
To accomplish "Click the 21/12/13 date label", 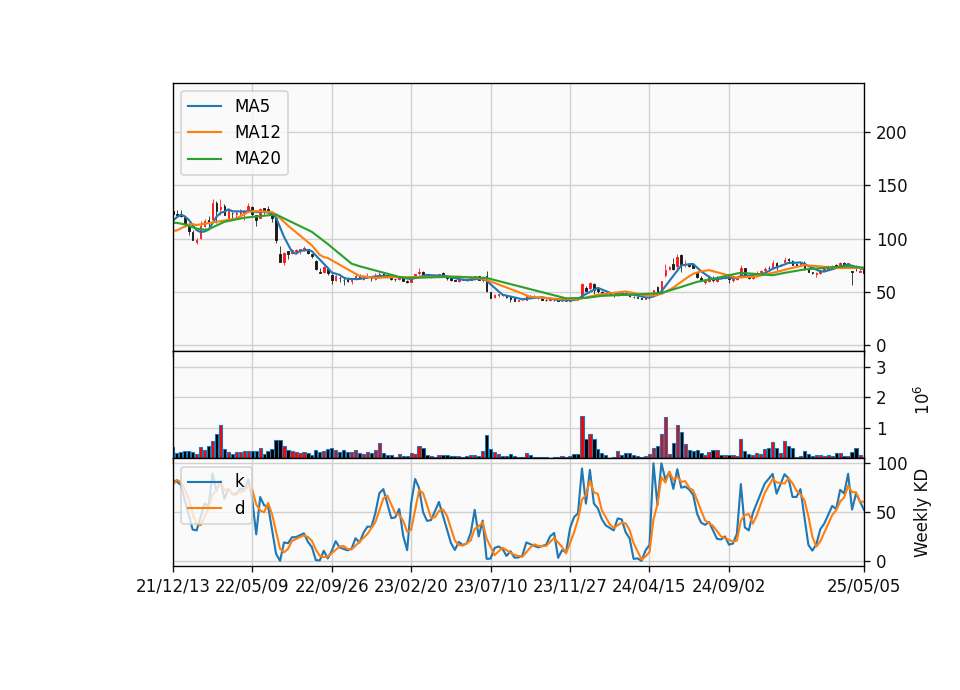I will coord(173,586).
